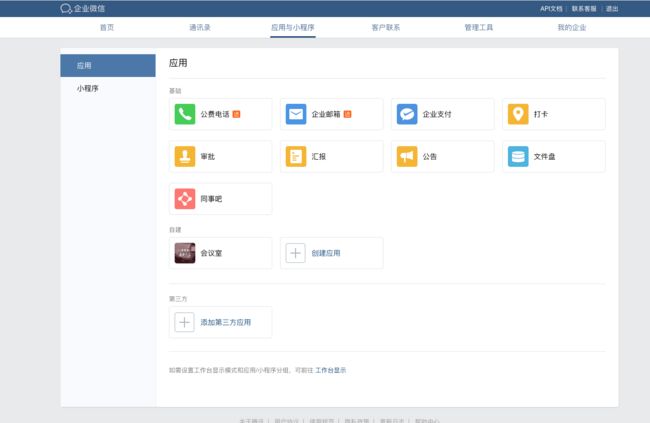
Task: Click the plus icon for 添加第三方应用
Action: click(x=184, y=322)
